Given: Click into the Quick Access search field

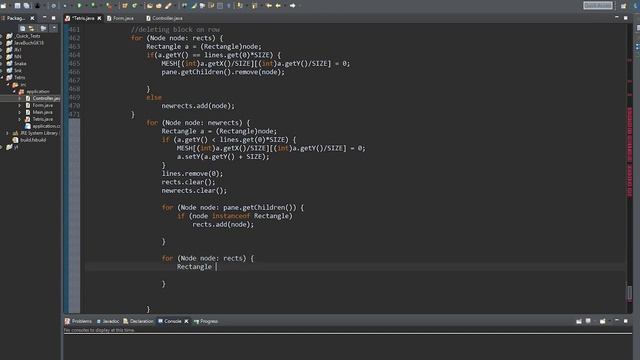Looking at the screenshot, I should (598, 5).
